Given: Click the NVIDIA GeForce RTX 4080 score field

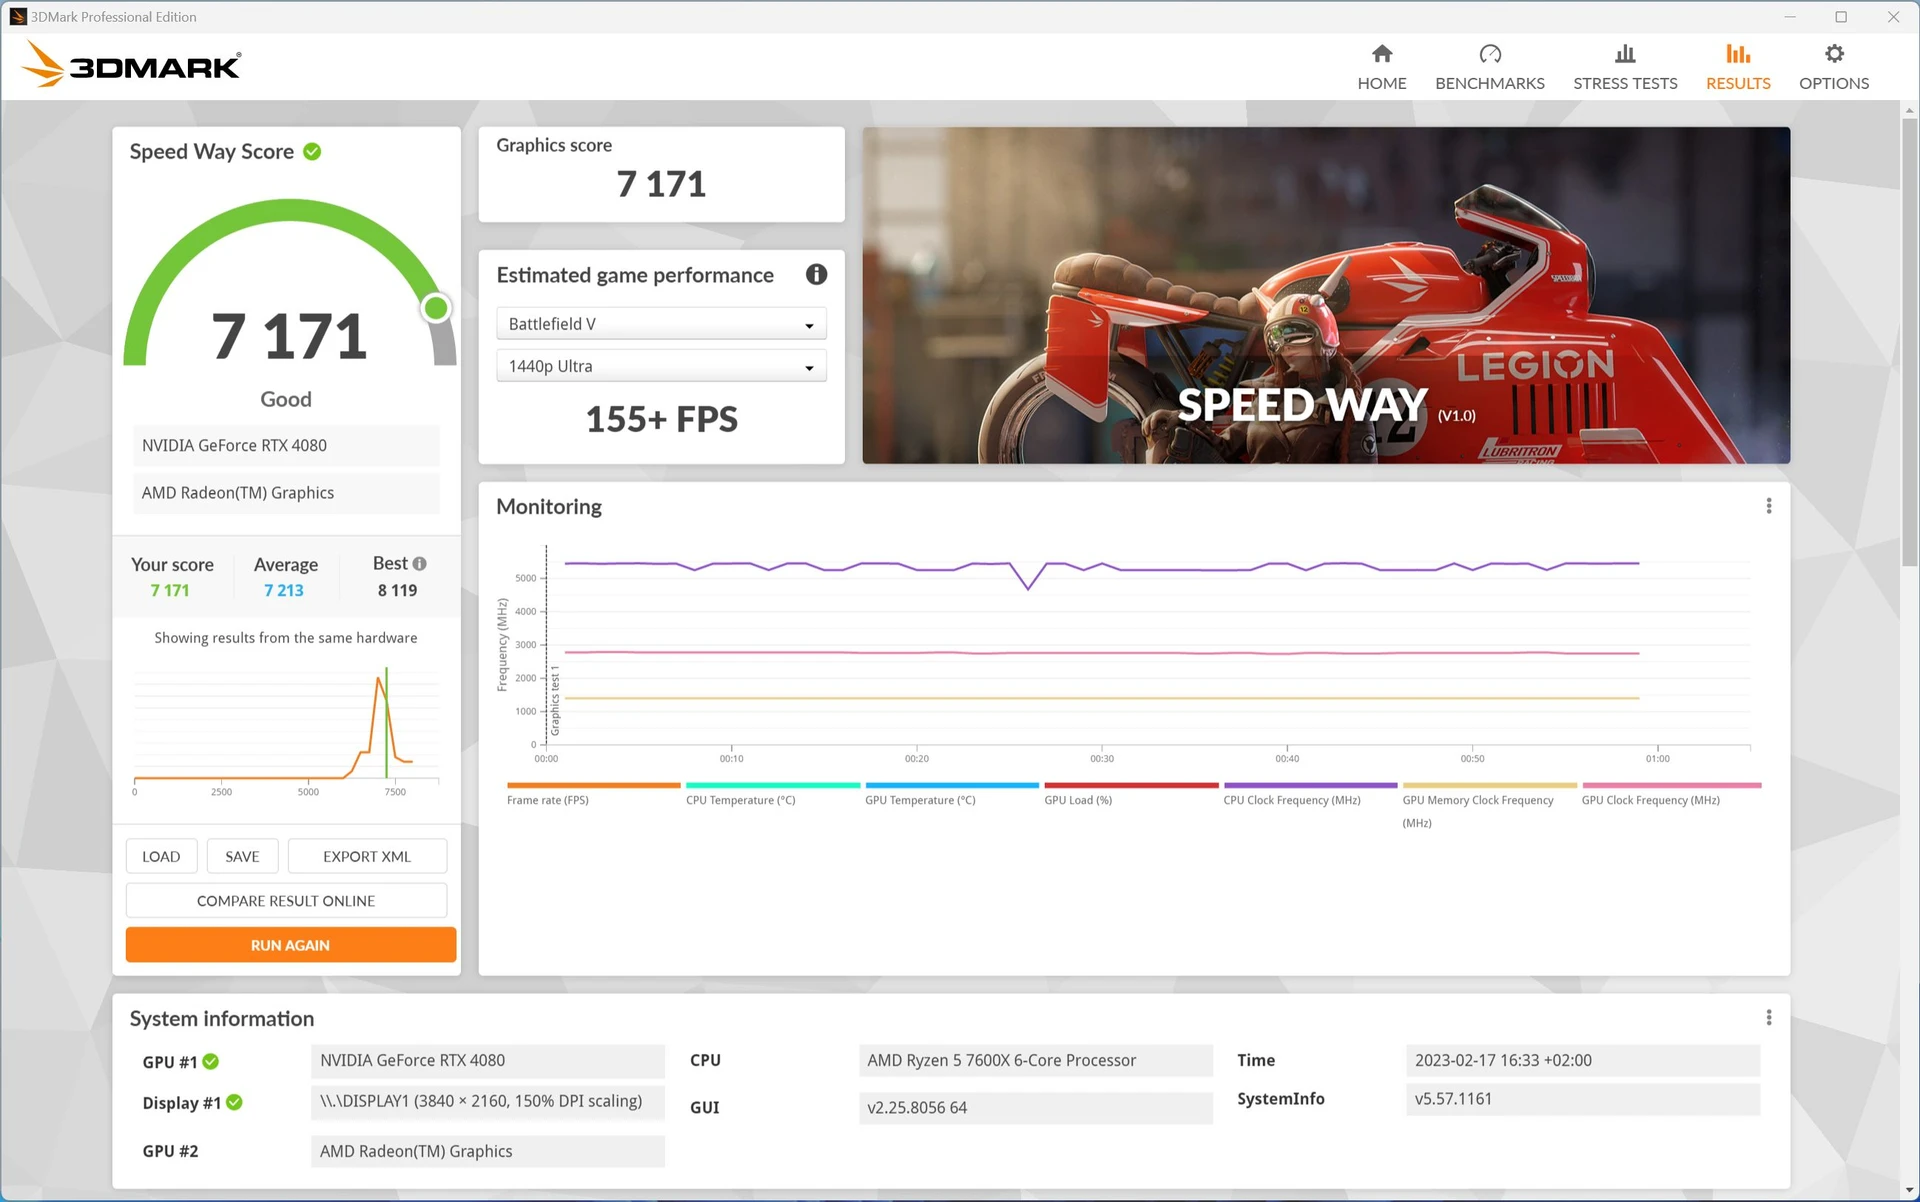Looking at the screenshot, I should pyautogui.click(x=286, y=445).
